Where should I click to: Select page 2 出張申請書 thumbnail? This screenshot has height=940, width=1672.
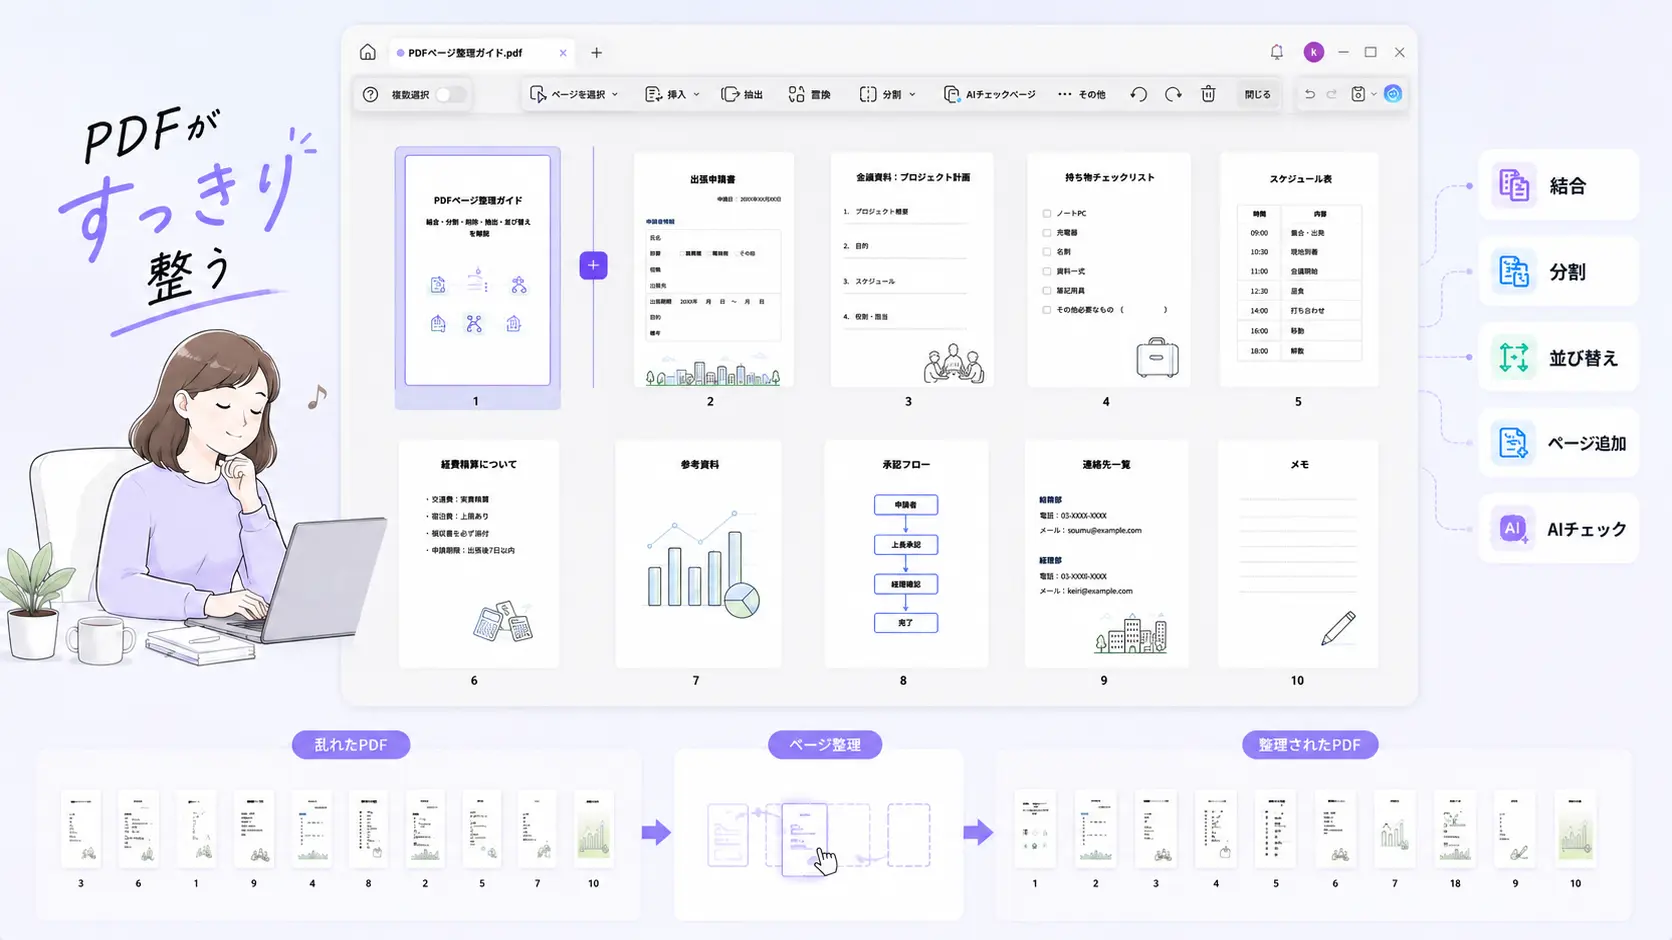point(713,270)
